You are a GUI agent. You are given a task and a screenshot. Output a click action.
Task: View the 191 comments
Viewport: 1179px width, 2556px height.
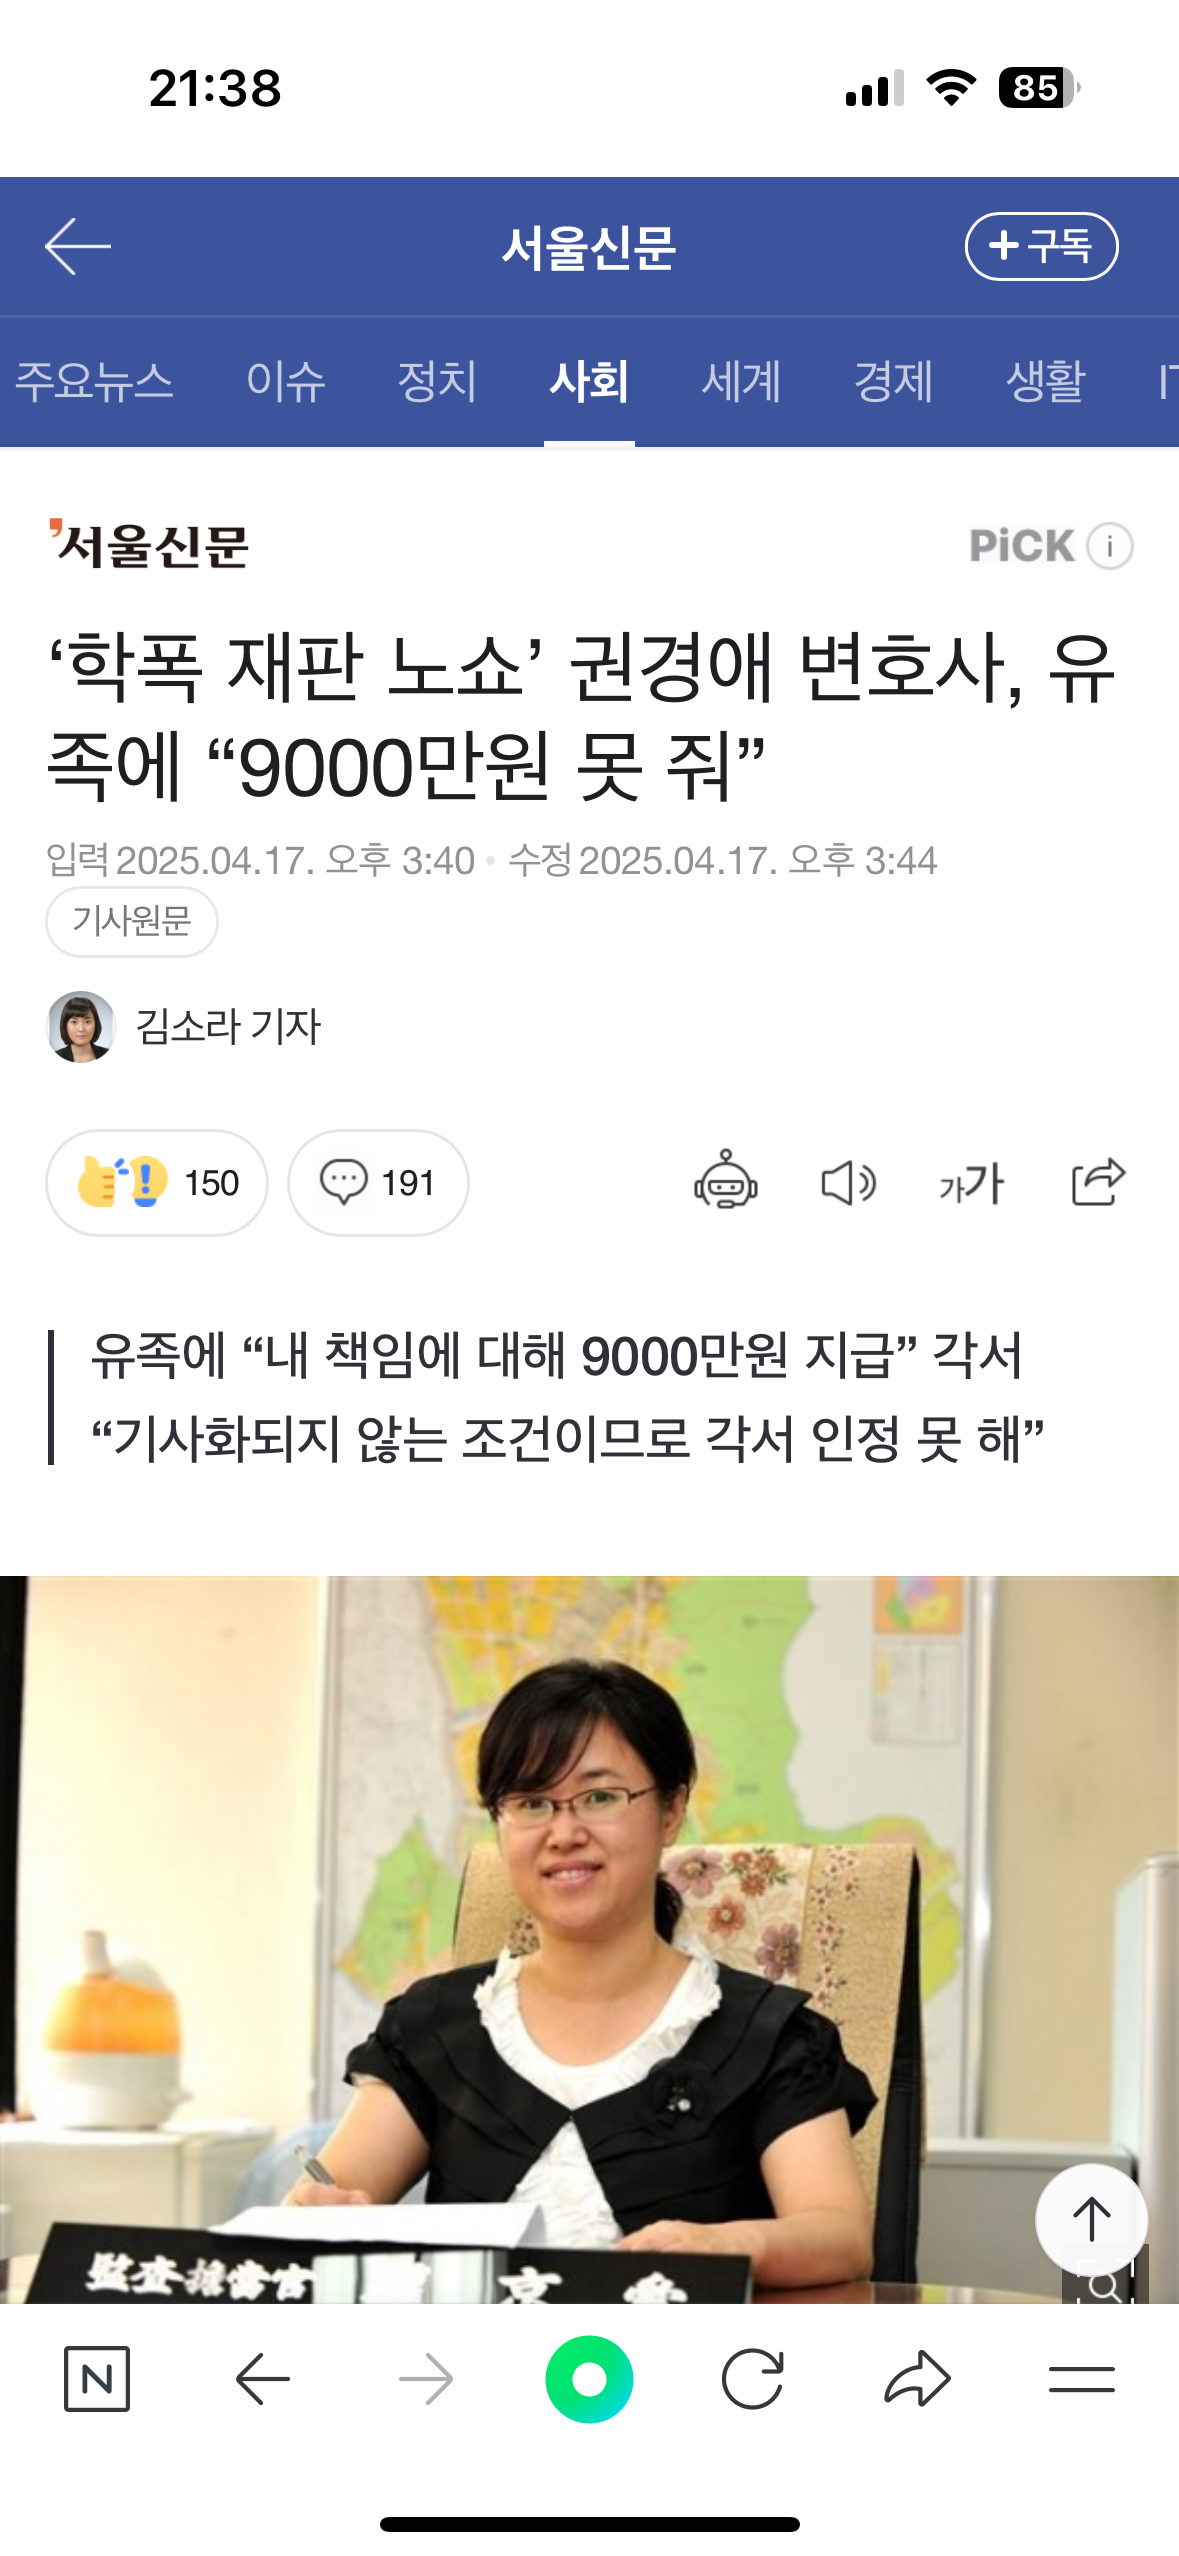tap(378, 1183)
